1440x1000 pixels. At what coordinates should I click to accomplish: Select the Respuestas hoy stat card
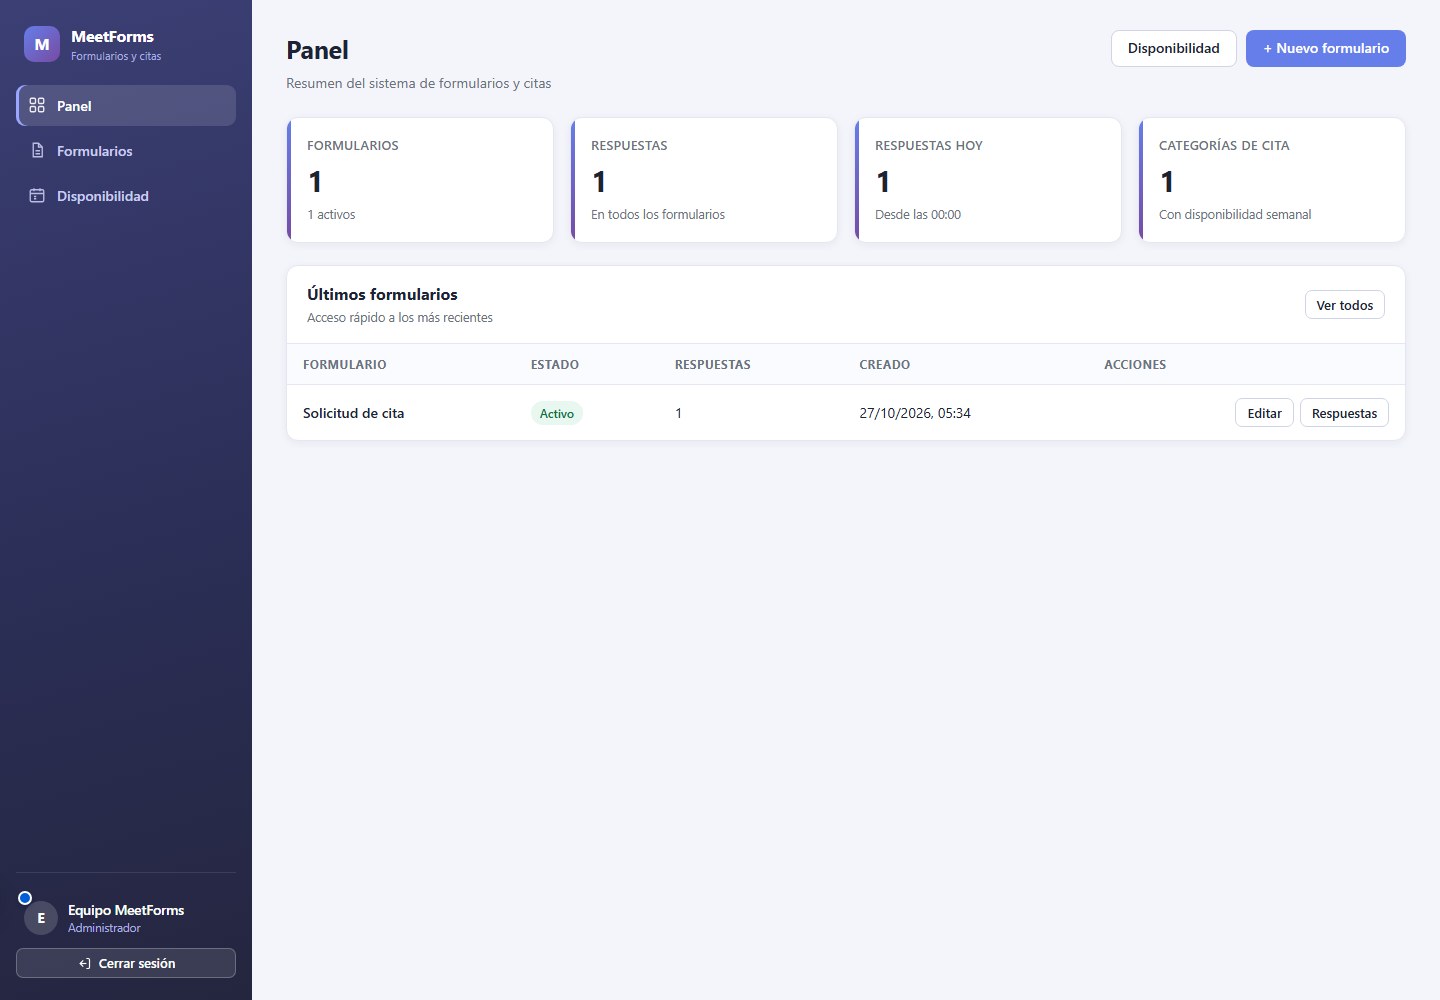pos(988,180)
